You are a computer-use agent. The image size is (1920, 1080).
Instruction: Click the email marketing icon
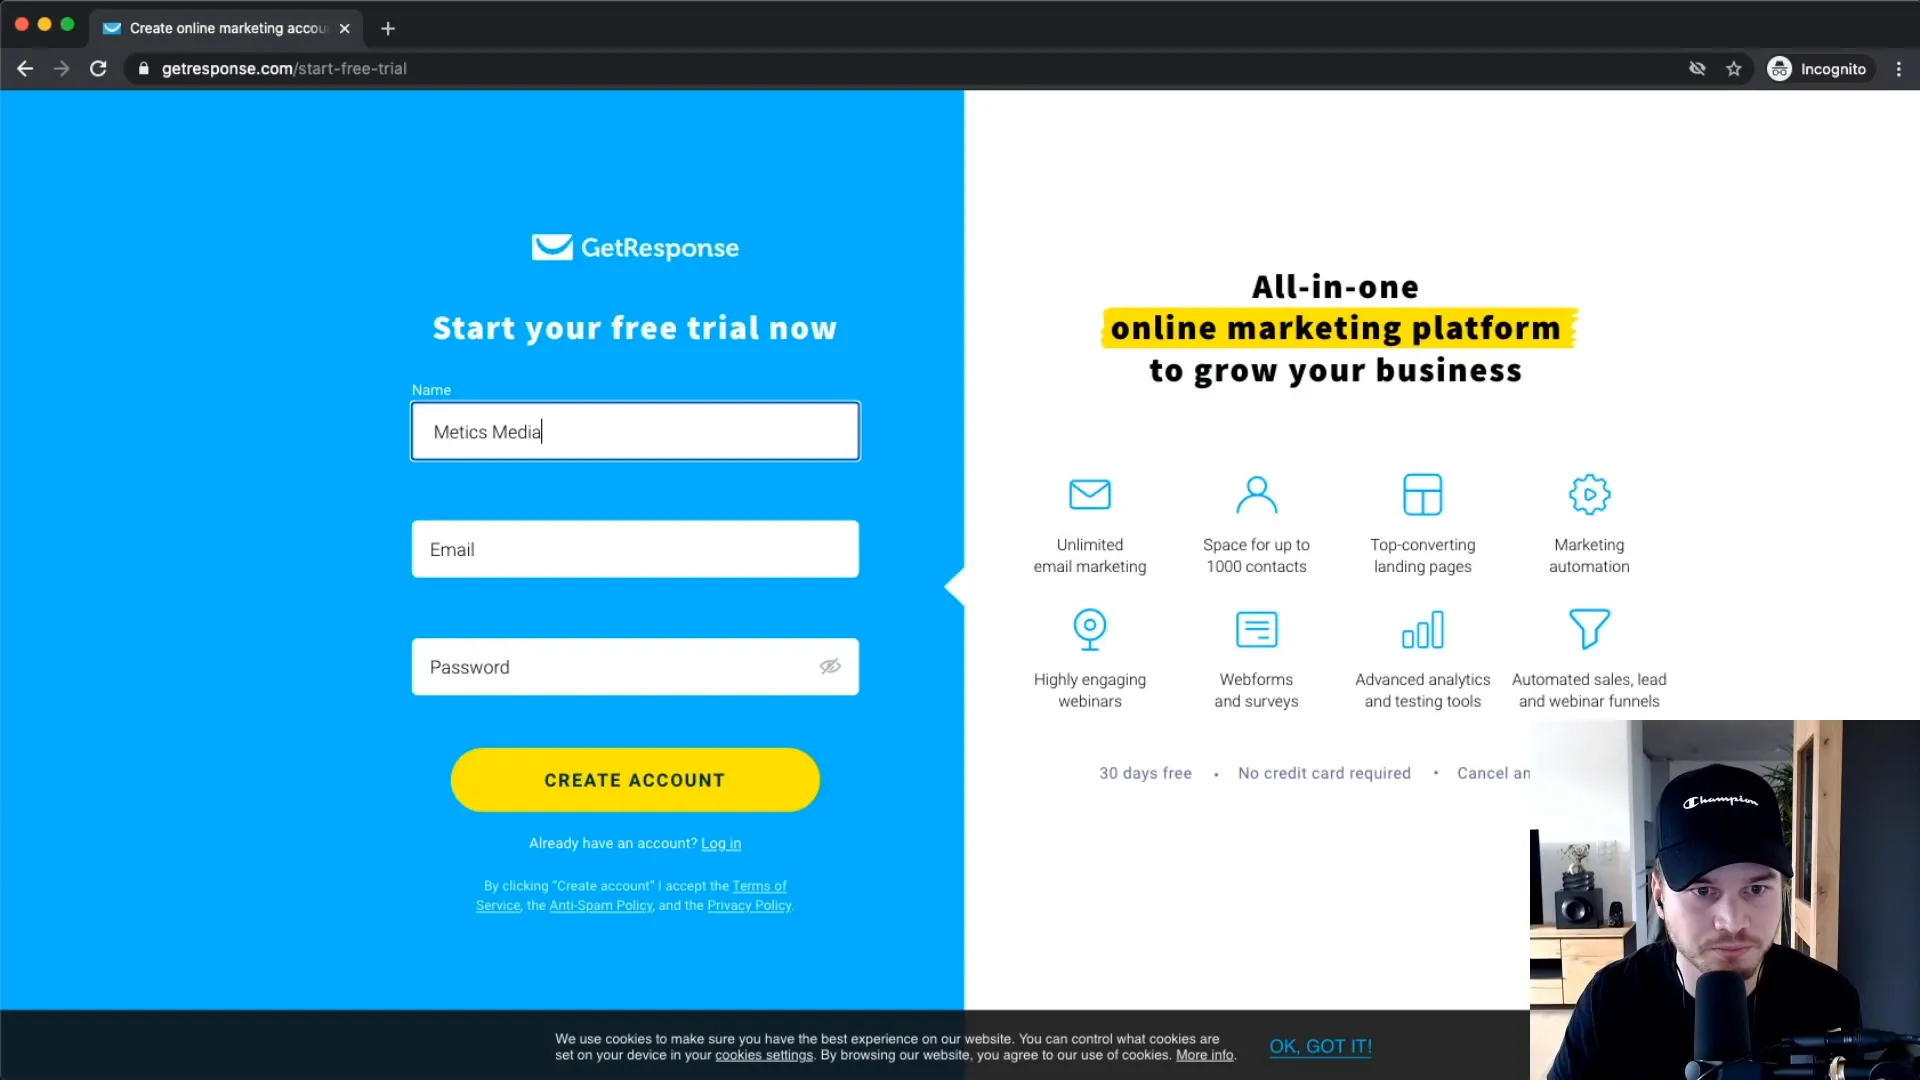[1089, 493]
